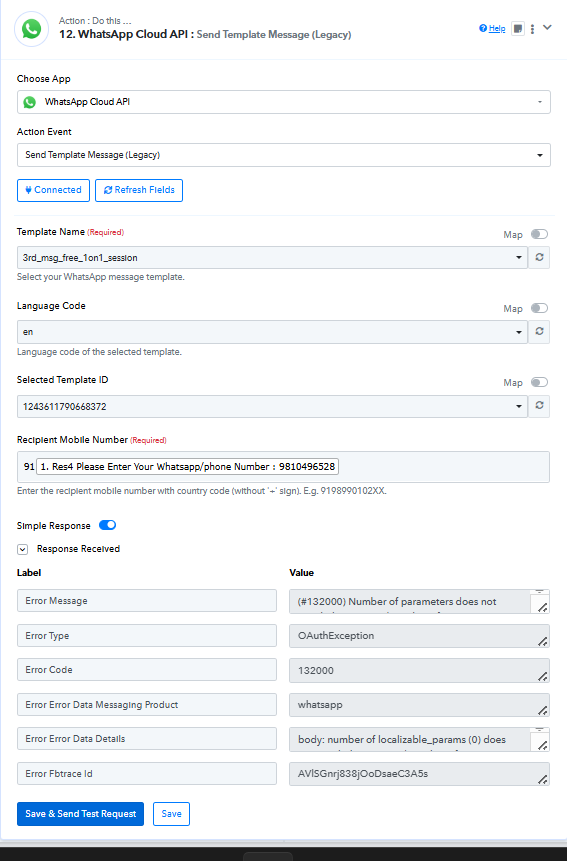Toggle Map switch for Template Name
Image resolution: width=567 pixels, height=861 pixels.
tap(540, 234)
